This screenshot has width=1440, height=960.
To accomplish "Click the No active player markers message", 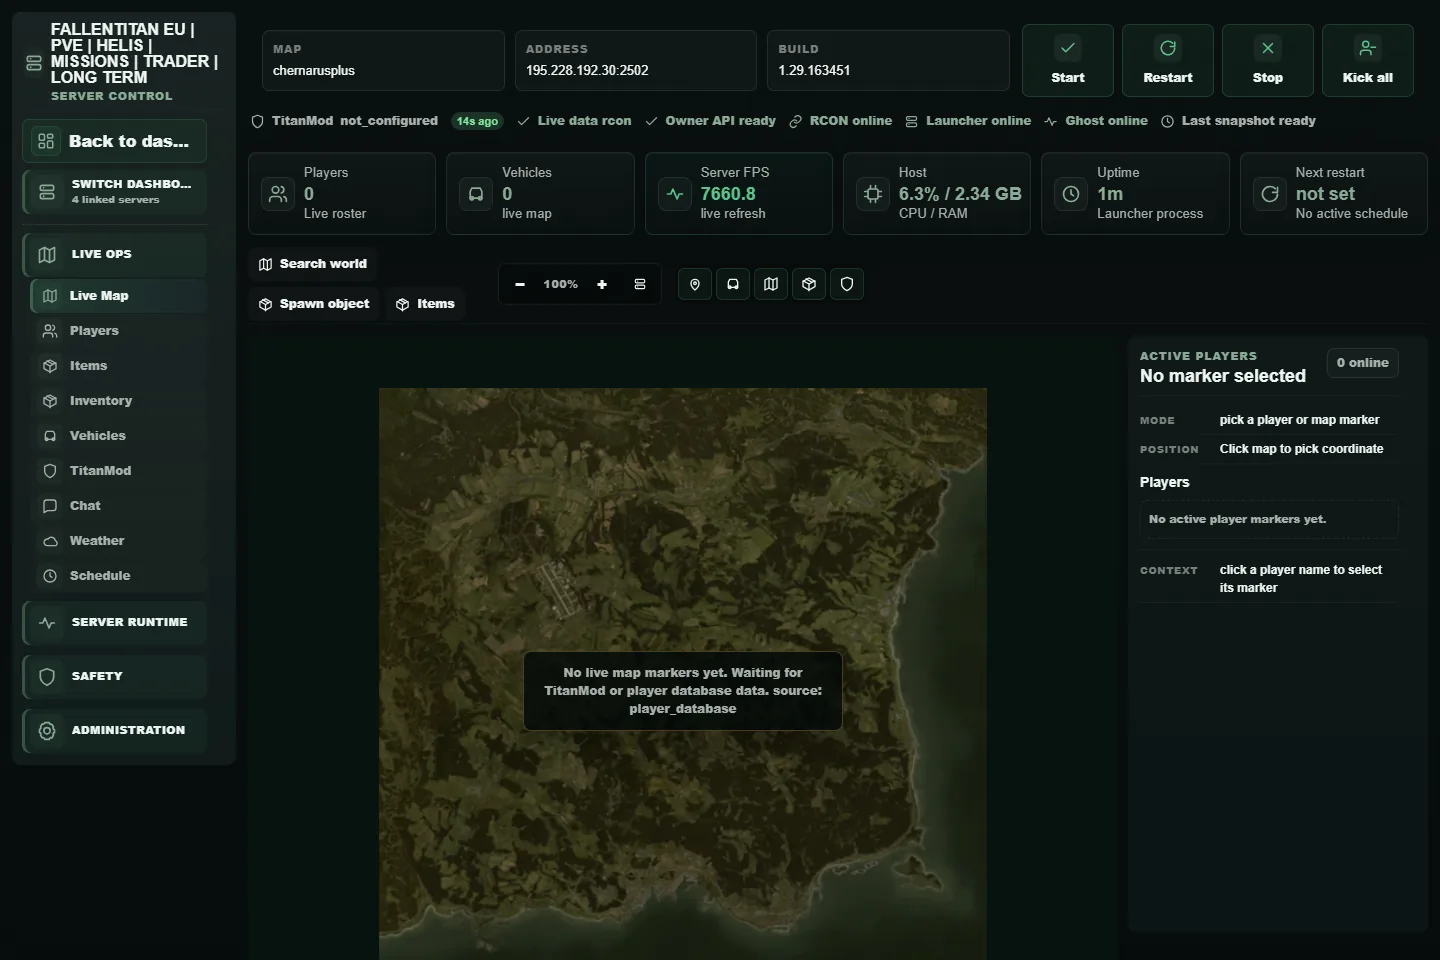I will [1268, 519].
